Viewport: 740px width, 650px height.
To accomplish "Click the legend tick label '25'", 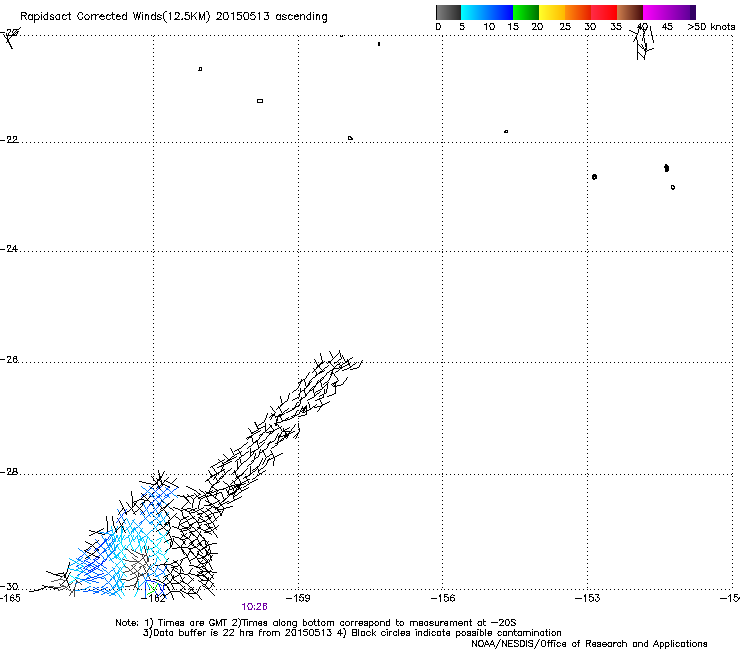I will (x=565, y=27).
